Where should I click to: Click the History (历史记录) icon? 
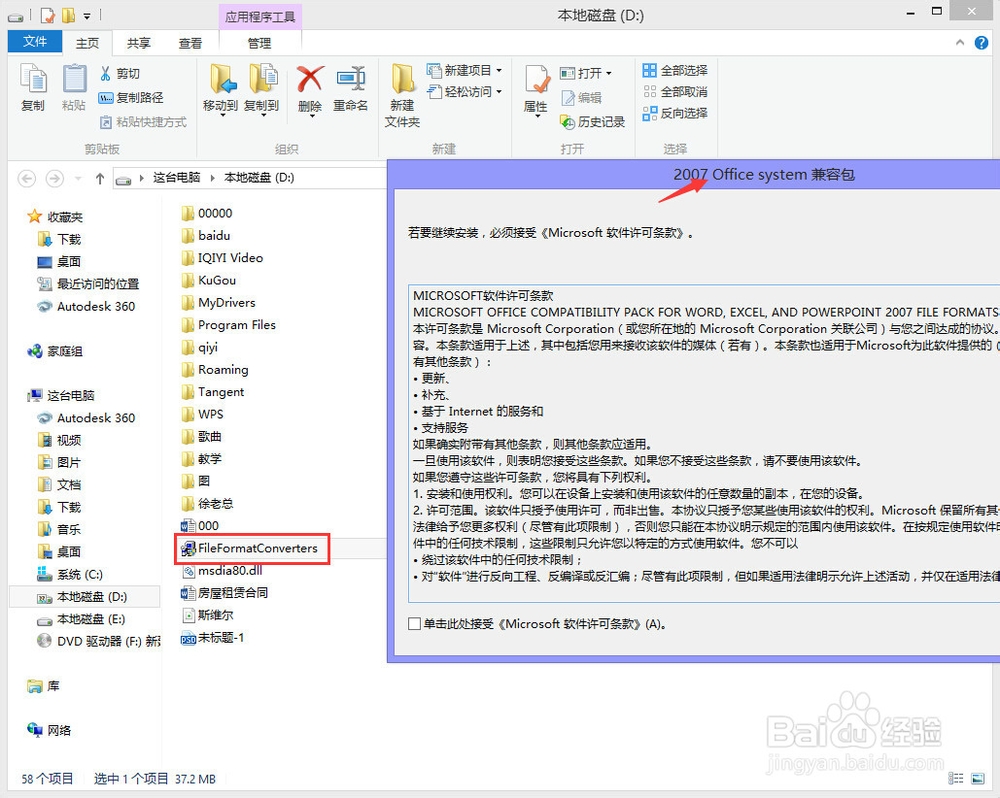click(x=568, y=121)
